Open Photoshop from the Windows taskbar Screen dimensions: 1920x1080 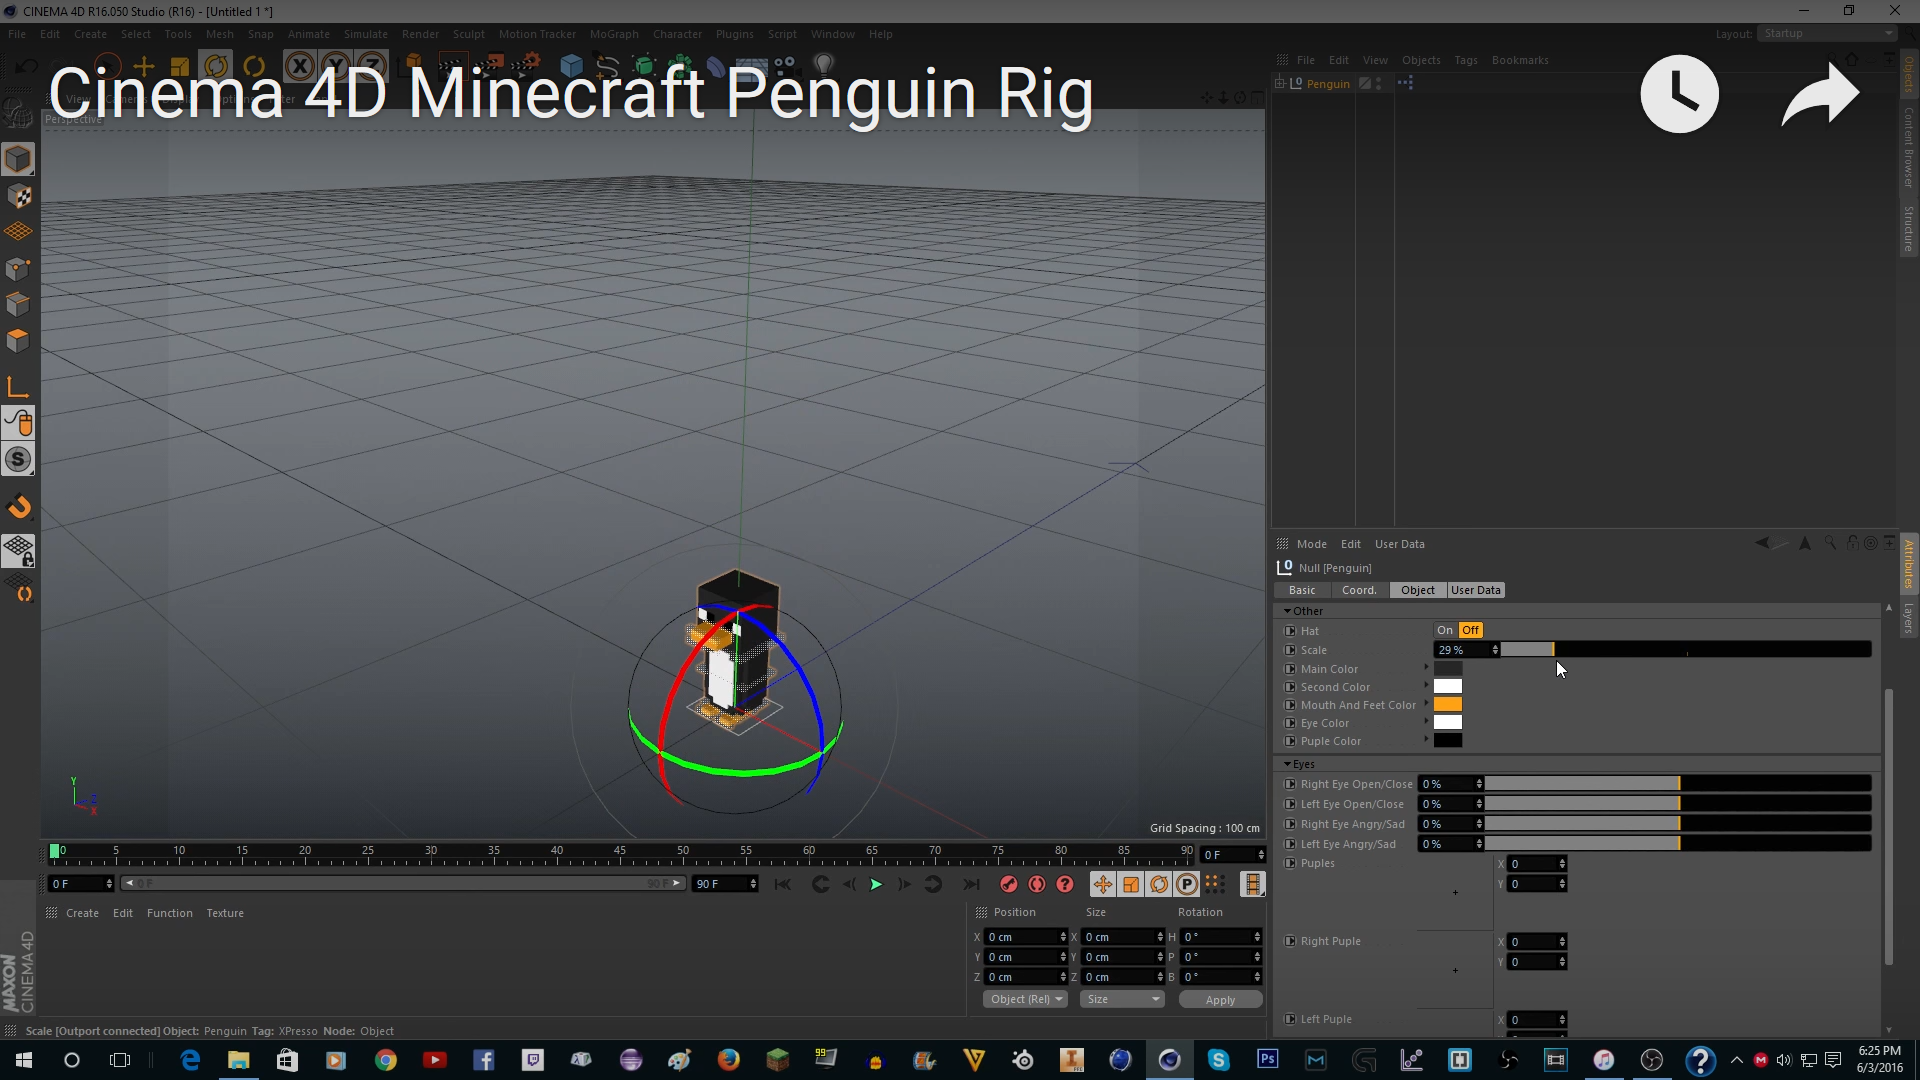1267,1060
